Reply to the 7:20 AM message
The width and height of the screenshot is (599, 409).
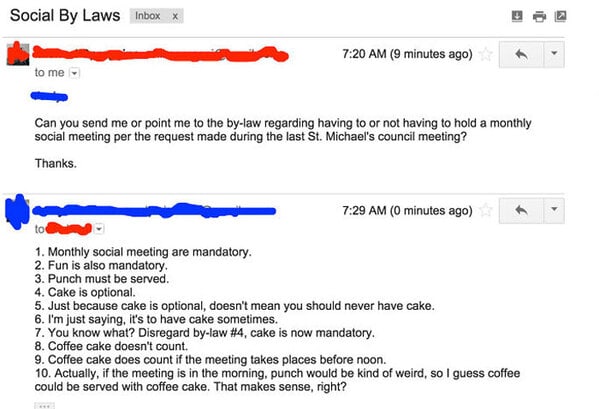pyautogui.click(x=521, y=54)
